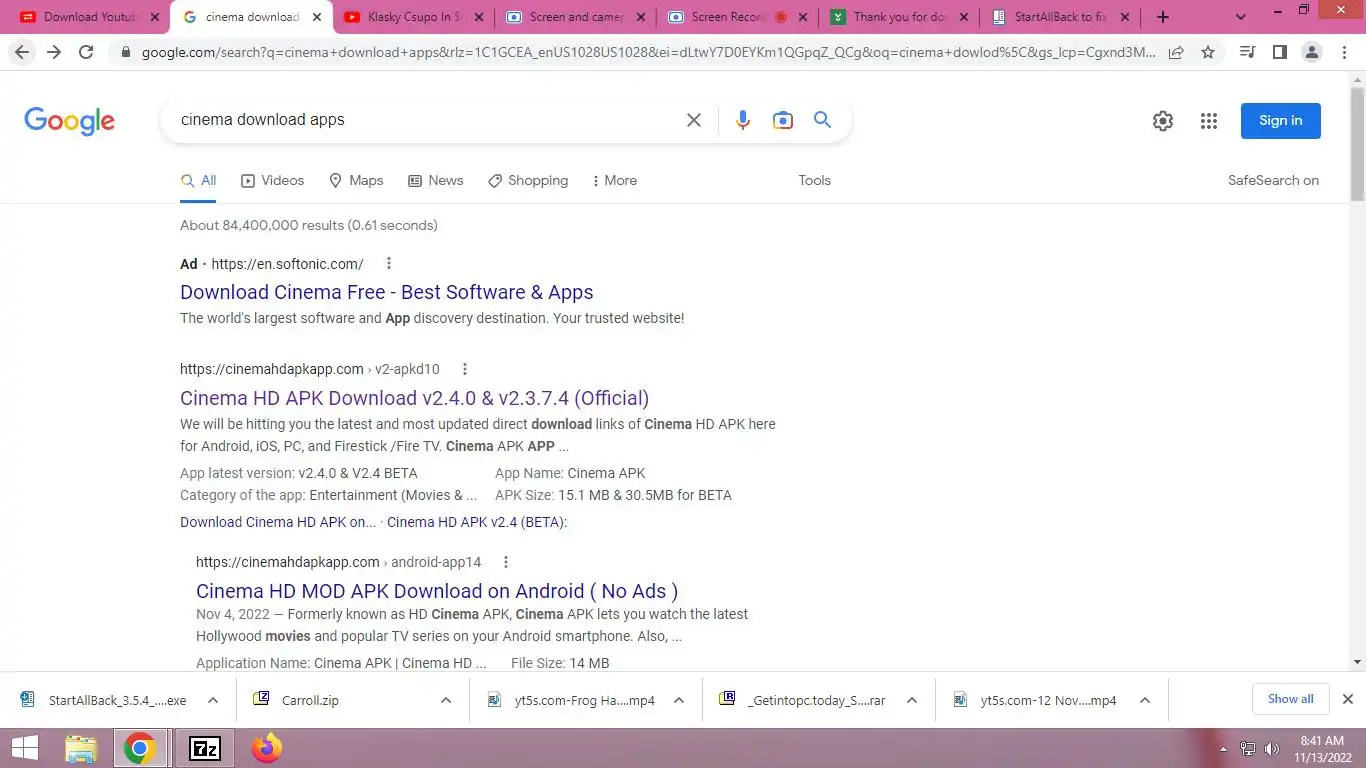Search by image with camera icon
This screenshot has width=1366, height=768.
tap(782, 120)
